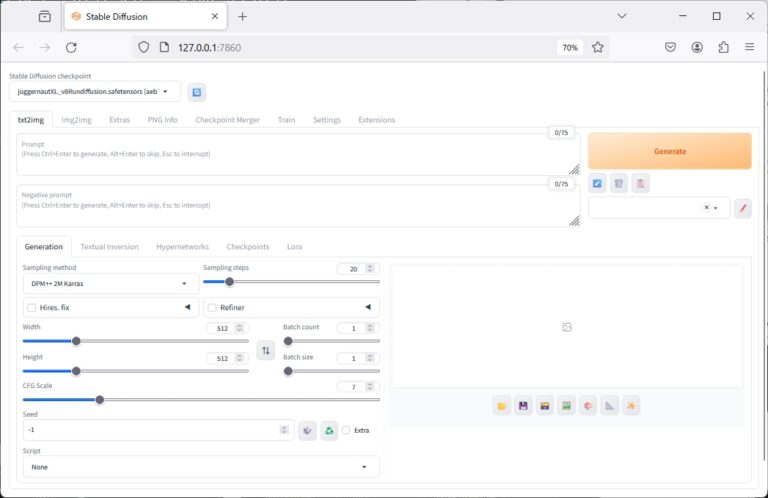The image size is (768, 498).
Task: Click the green recycle reuse seed icon
Action: tap(328, 430)
